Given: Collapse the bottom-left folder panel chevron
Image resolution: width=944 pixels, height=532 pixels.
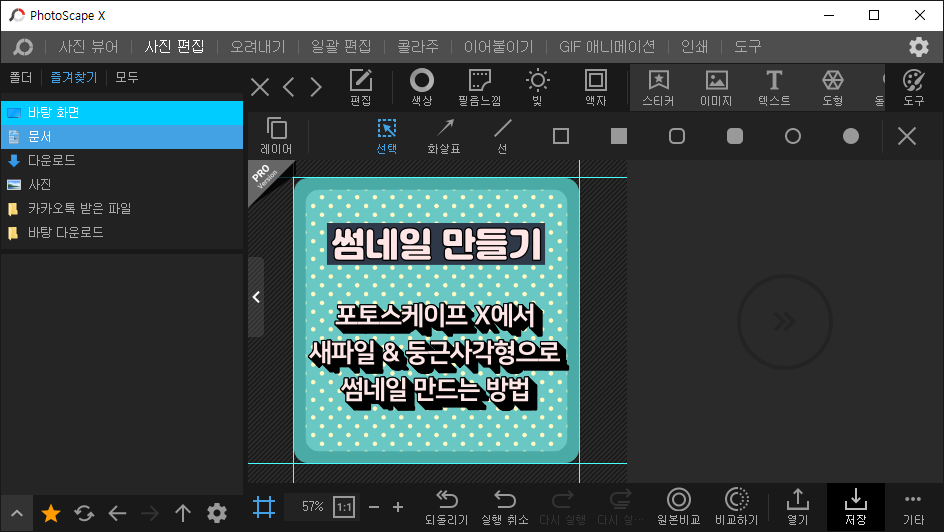Looking at the screenshot, I should pyautogui.click(x=17, y=513).
